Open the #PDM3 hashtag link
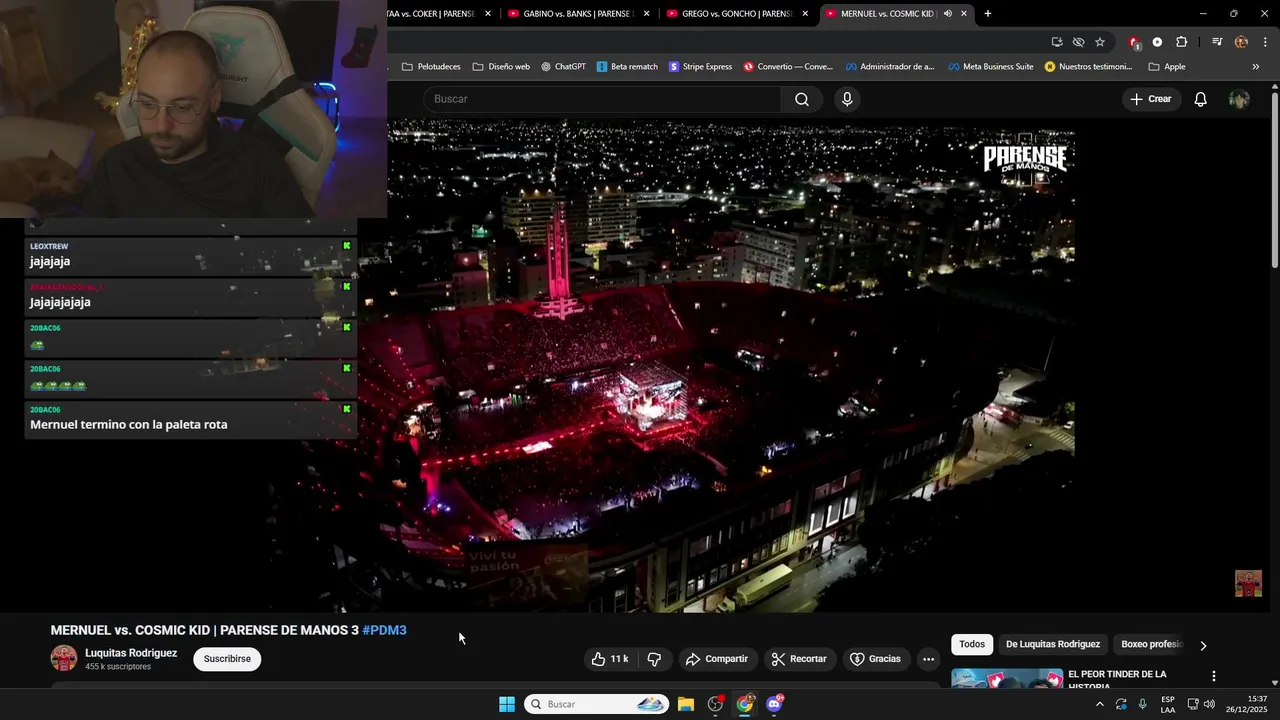This screenshot has width=1280, height=720. pyautogui.click(x=384, y=630)
